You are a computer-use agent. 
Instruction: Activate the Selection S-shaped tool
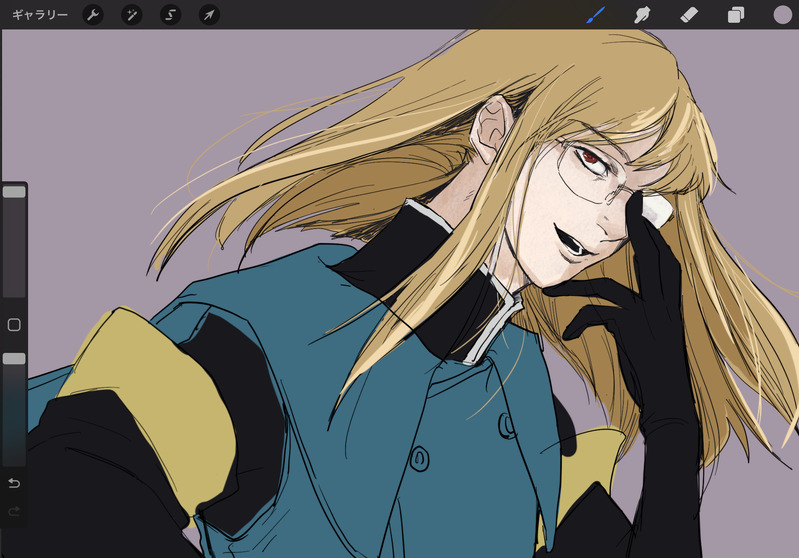click(170, 15)
